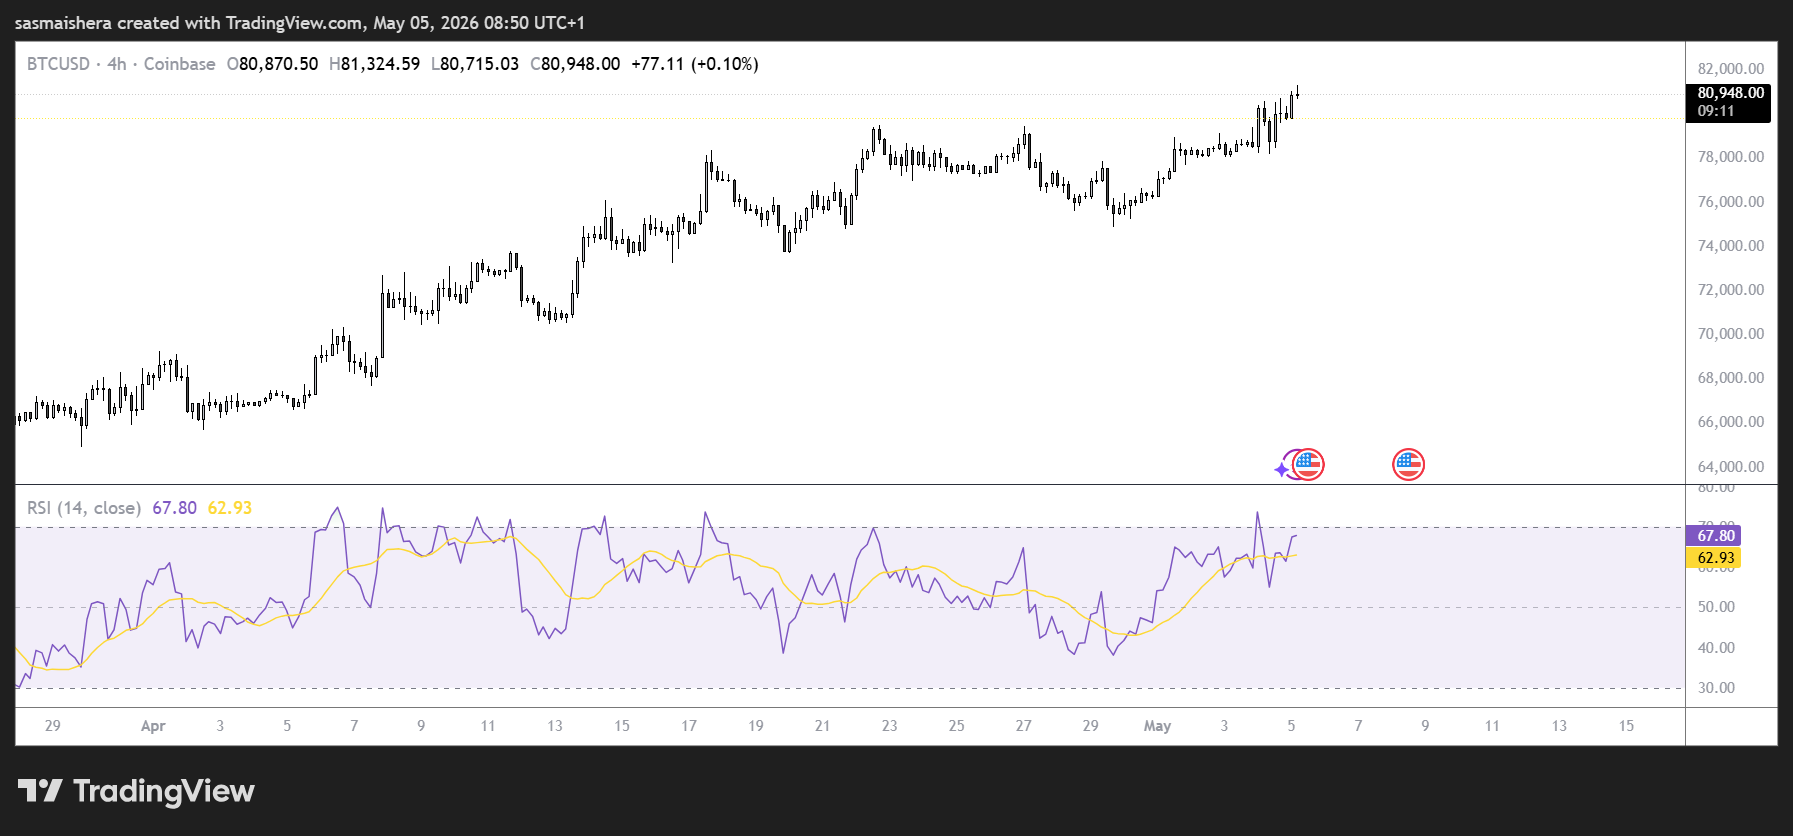
Task: Click the 25 date label on time axis
Action: tap(956, 726)
